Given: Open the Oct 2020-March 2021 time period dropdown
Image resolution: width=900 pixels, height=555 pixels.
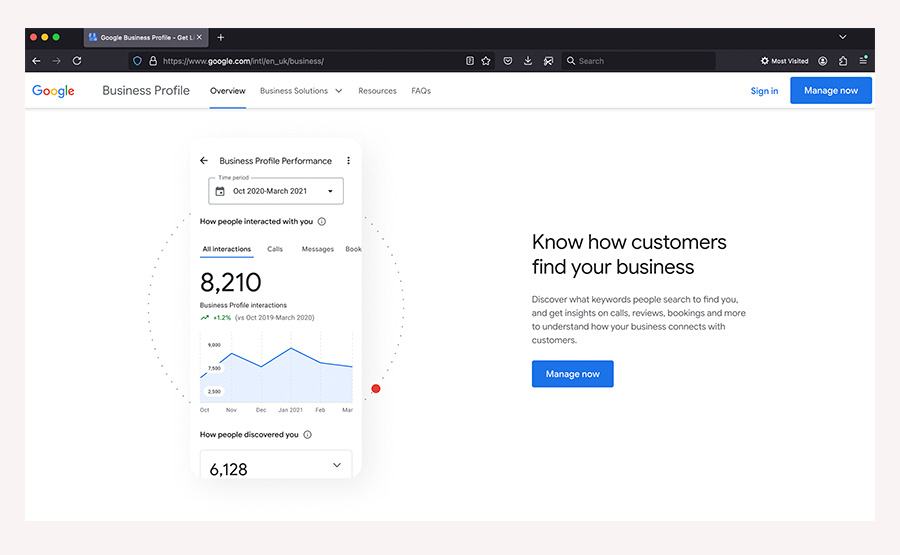Looking at the screenshot, I should point(276,191).
